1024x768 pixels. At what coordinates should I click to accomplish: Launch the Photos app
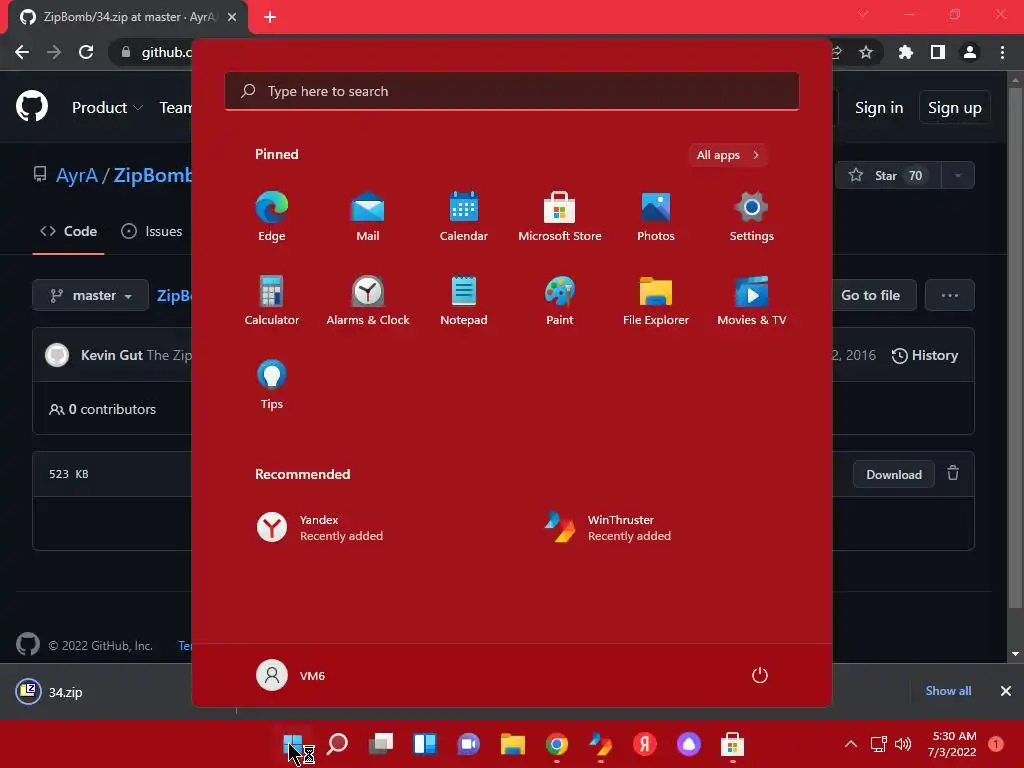[x=656, y=217]
